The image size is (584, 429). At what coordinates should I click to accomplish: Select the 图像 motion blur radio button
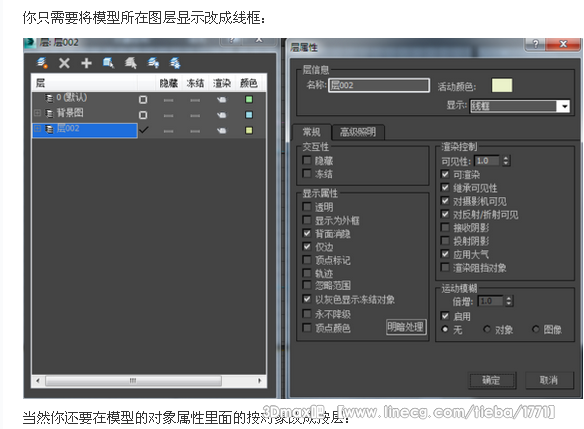pos(536,329)
